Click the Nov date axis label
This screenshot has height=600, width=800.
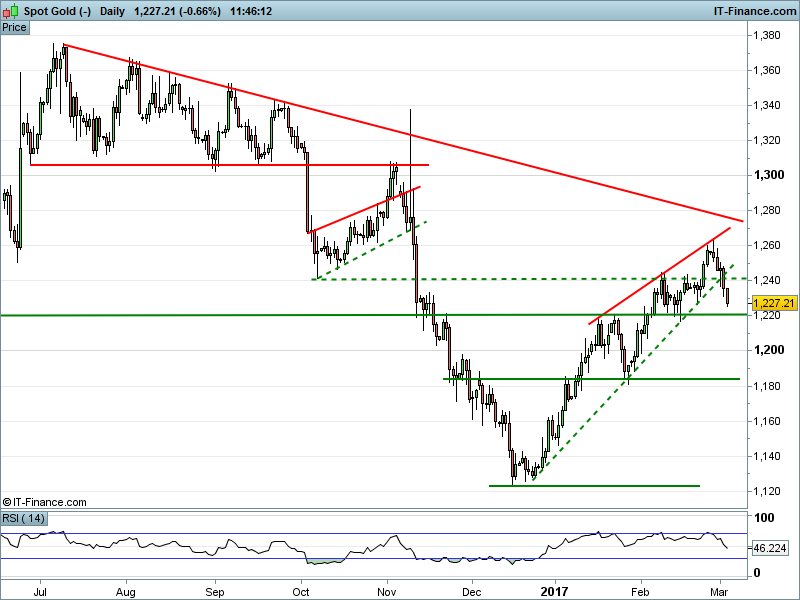[387, 592]
